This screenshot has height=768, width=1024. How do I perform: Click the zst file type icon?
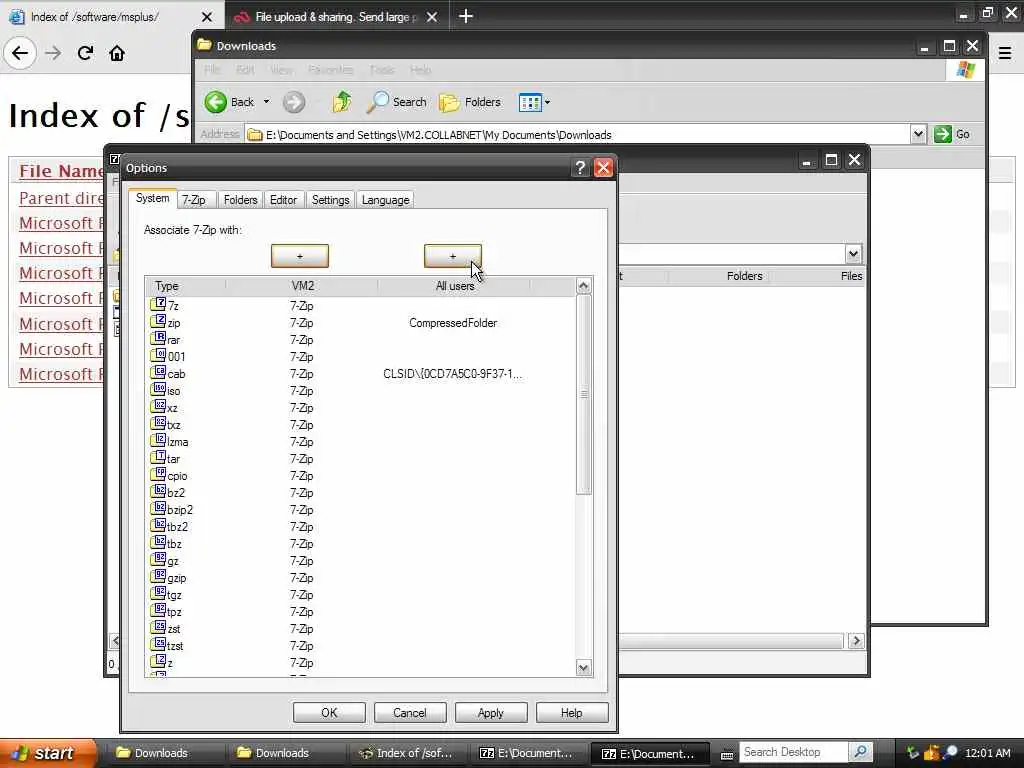pyautogui.click(x=158, y=627)
